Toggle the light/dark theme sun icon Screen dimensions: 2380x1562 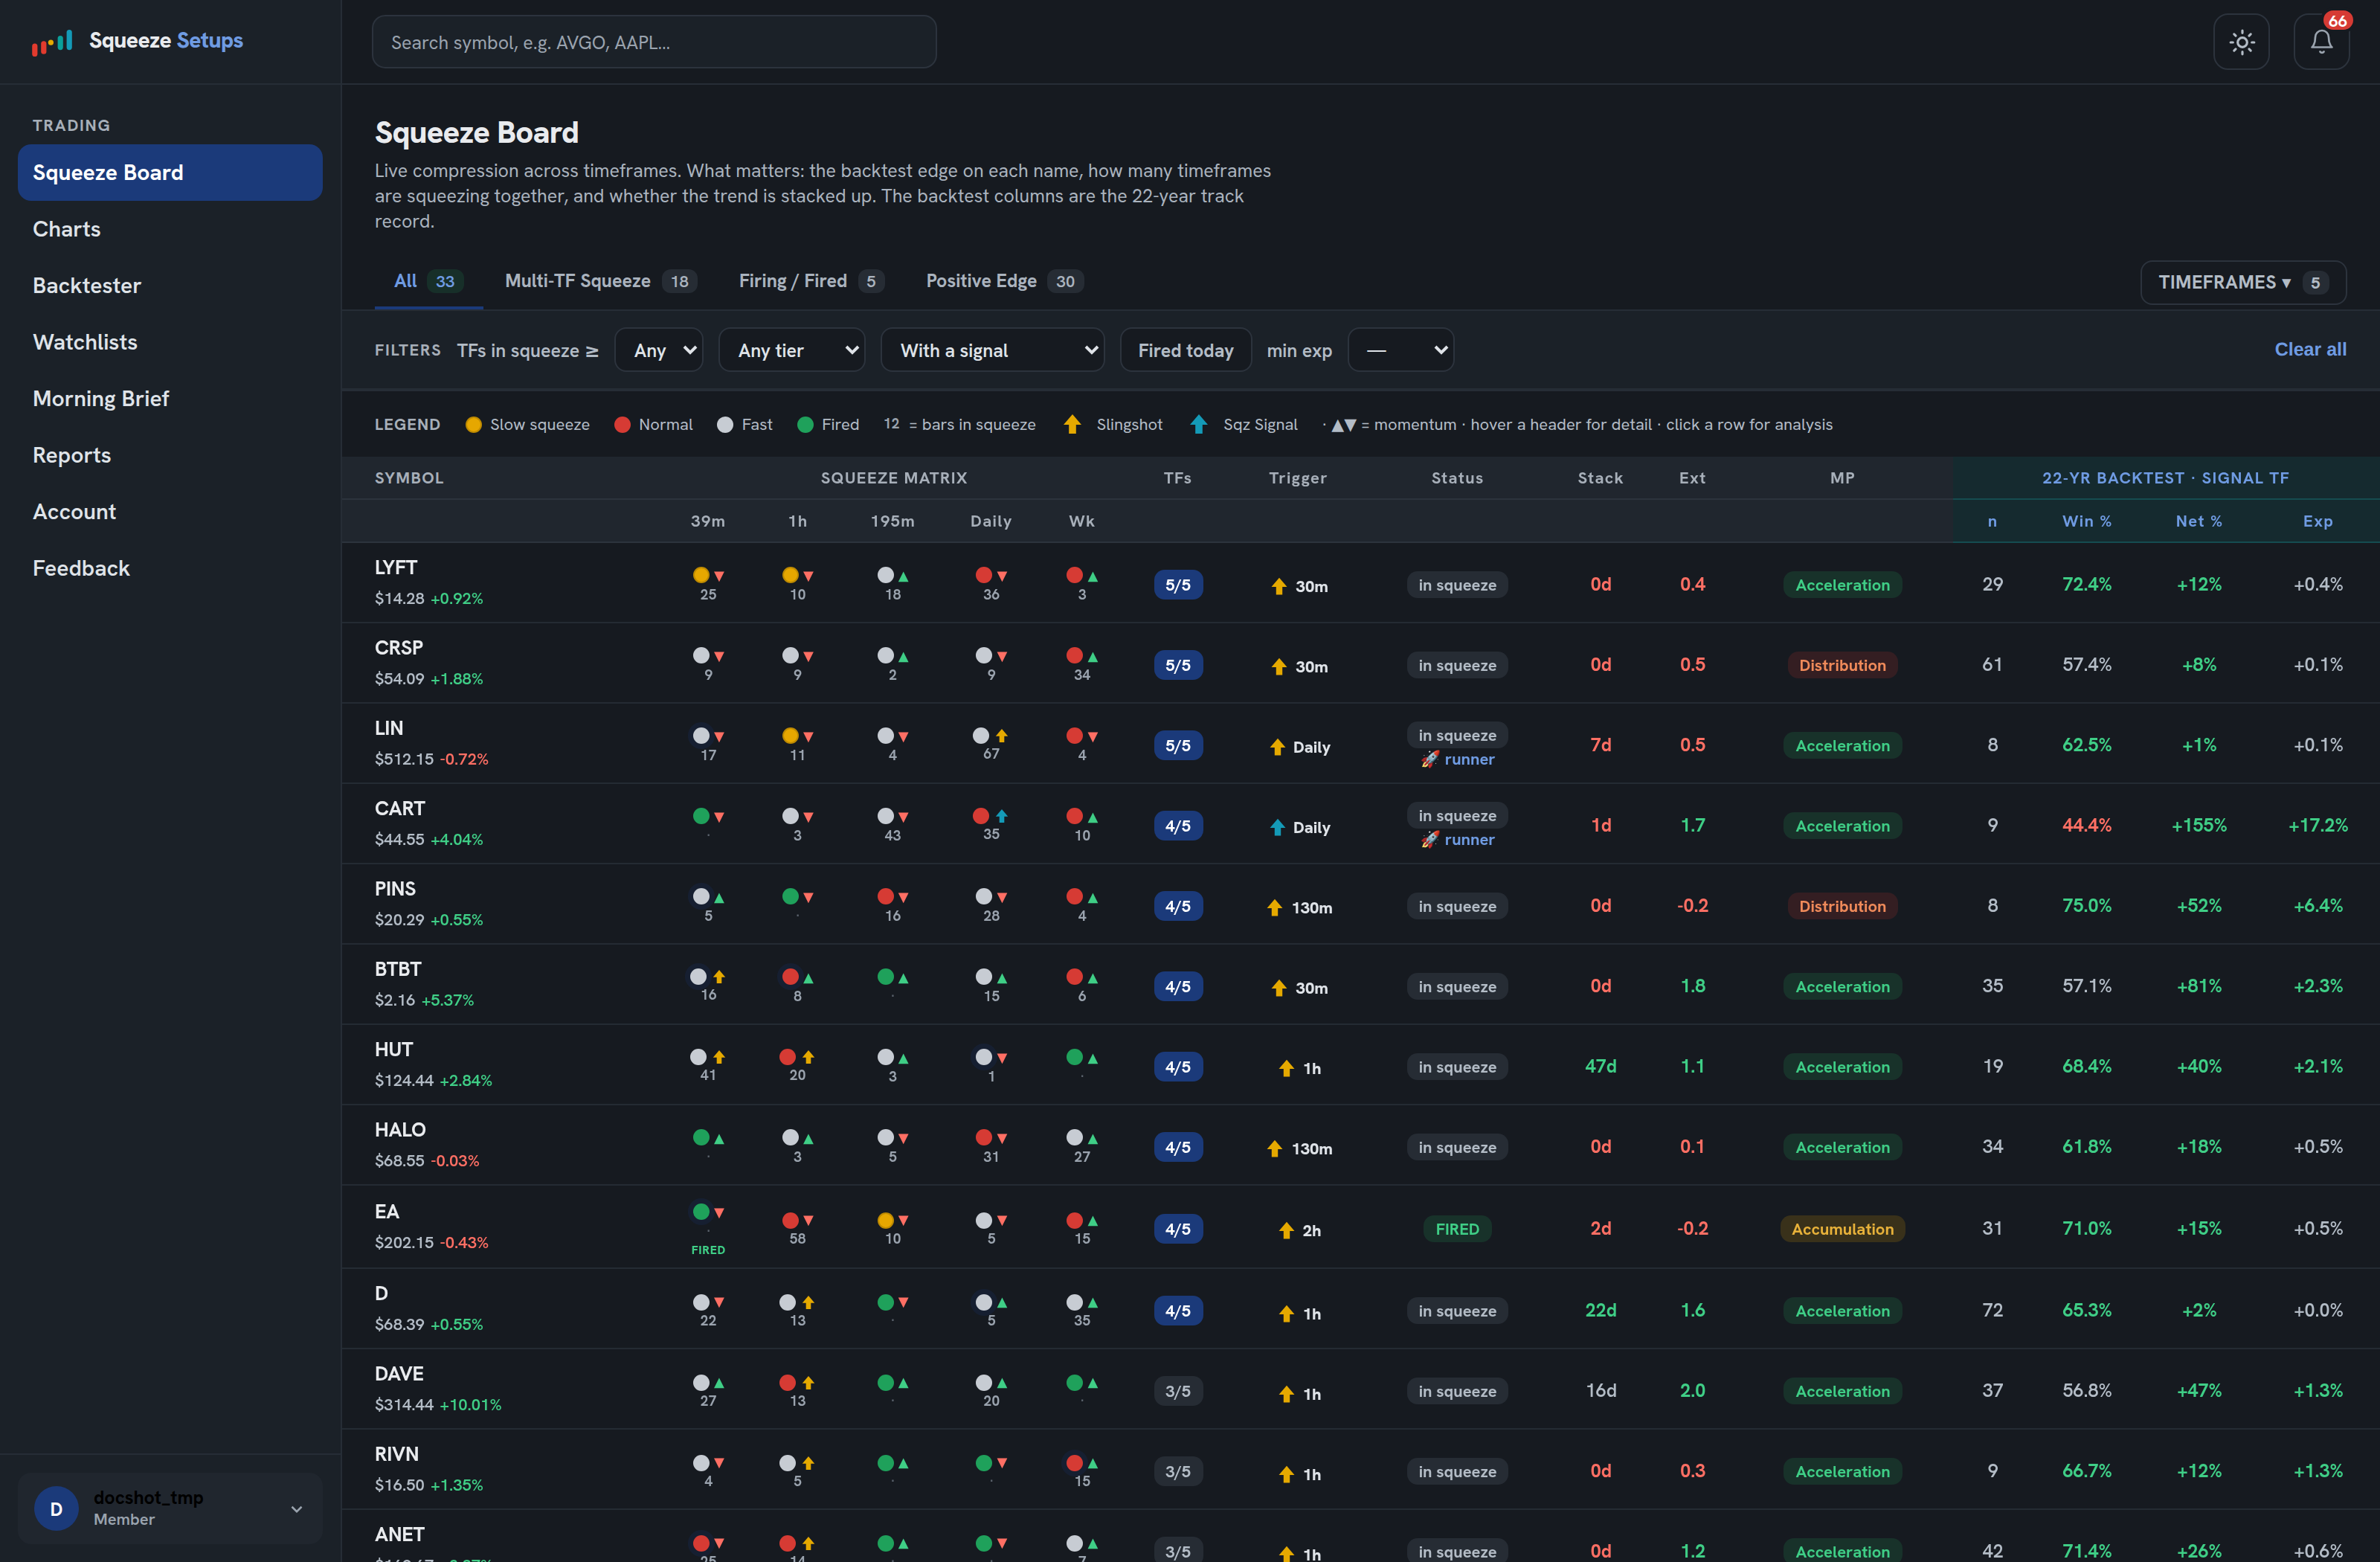click(2241, 42)
